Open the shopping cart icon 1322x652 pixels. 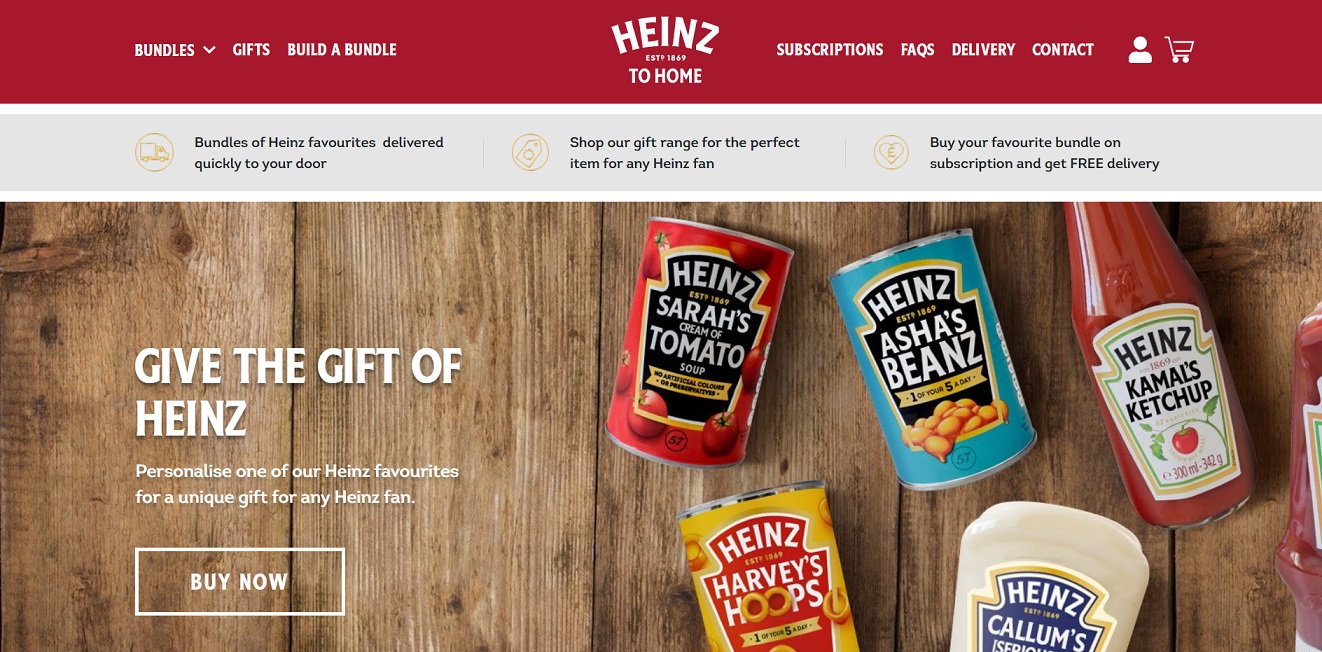click(1179, 50)
